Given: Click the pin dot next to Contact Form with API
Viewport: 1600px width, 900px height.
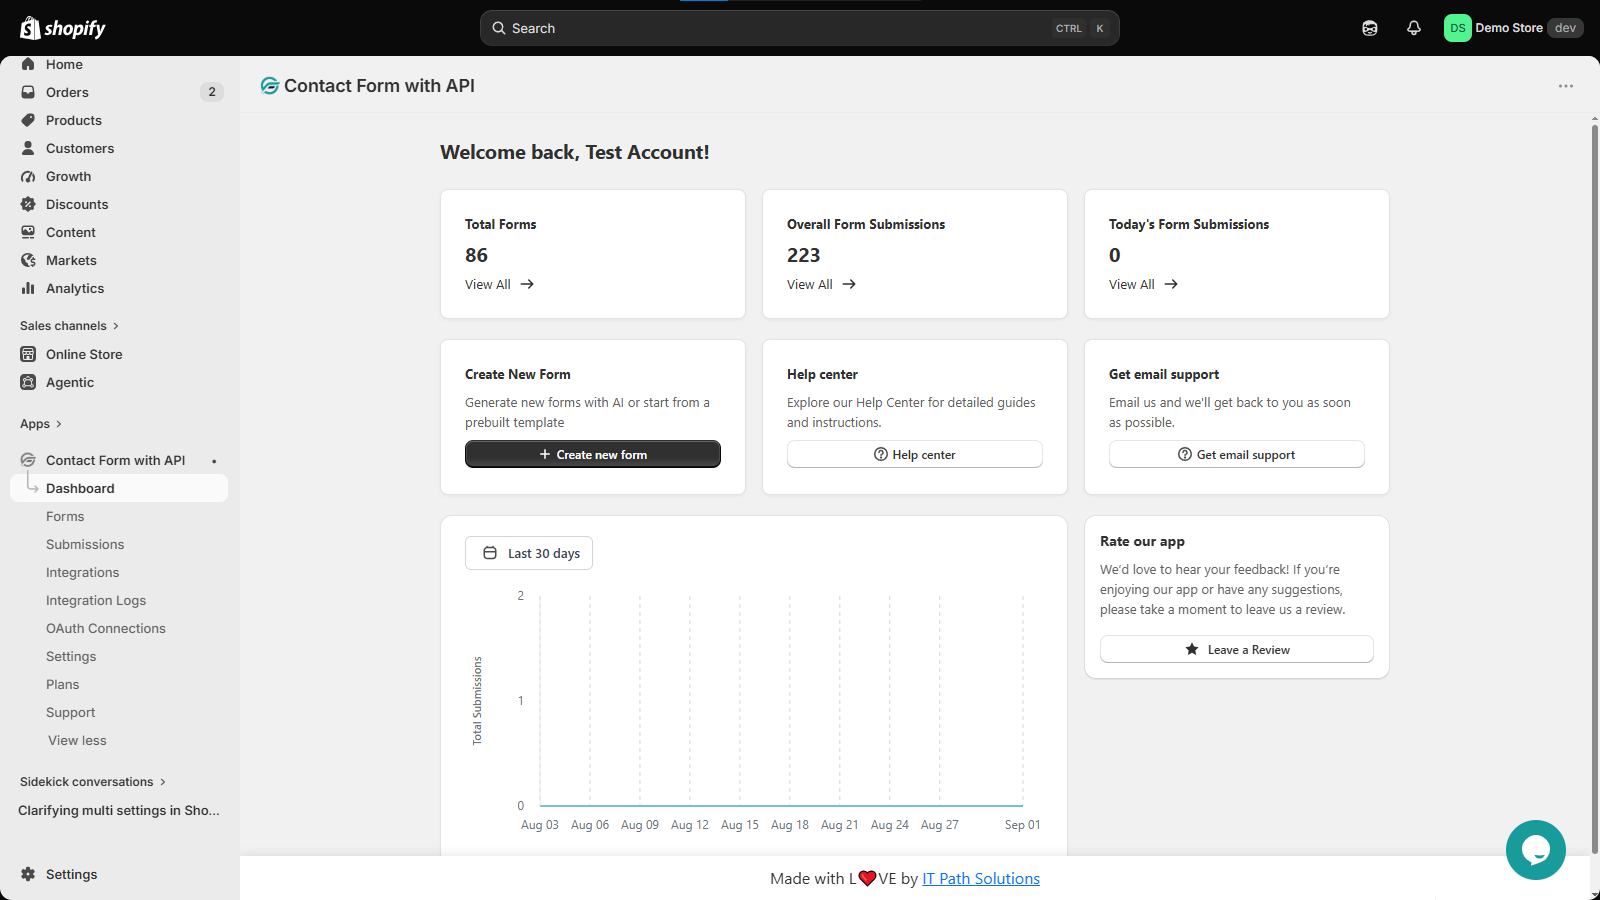Looking at the screenshot, I should pos(214,461).
